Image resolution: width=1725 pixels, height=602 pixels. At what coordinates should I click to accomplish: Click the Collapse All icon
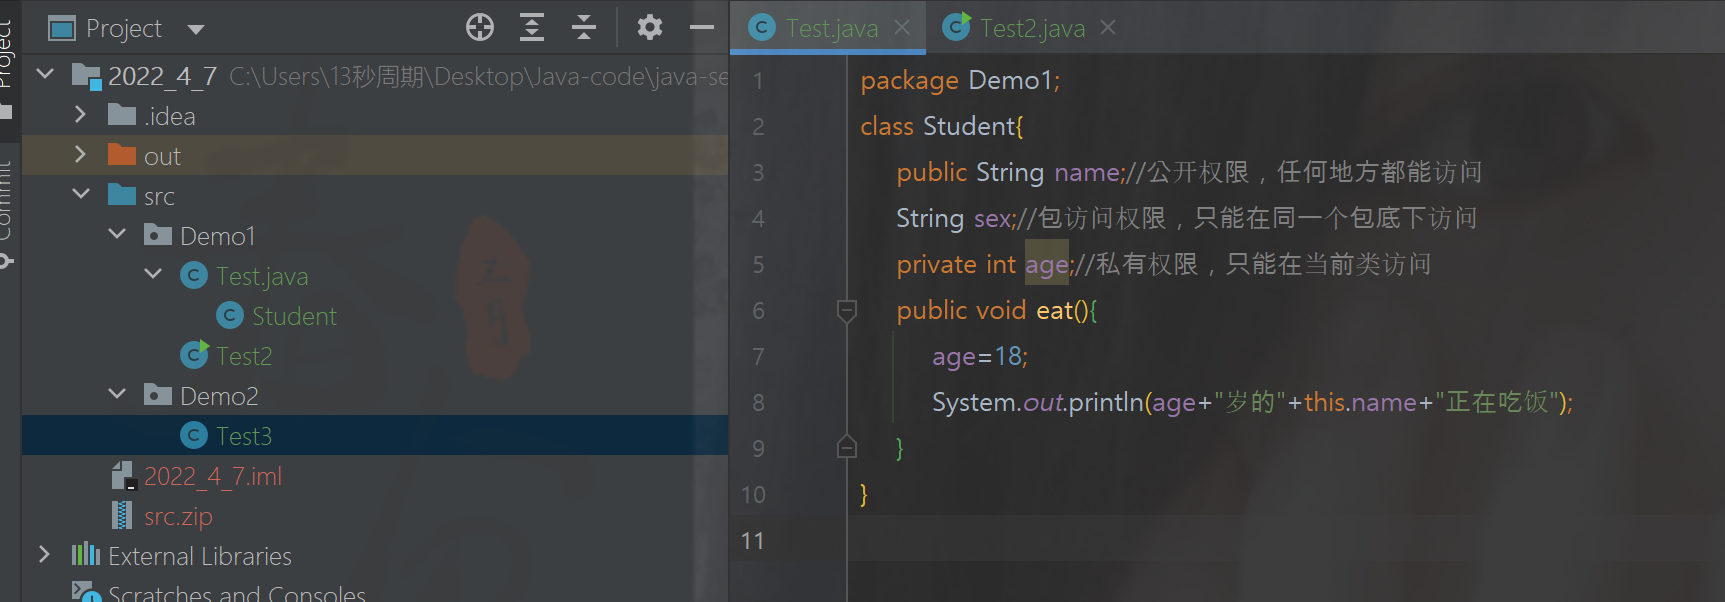pos(584,28)
